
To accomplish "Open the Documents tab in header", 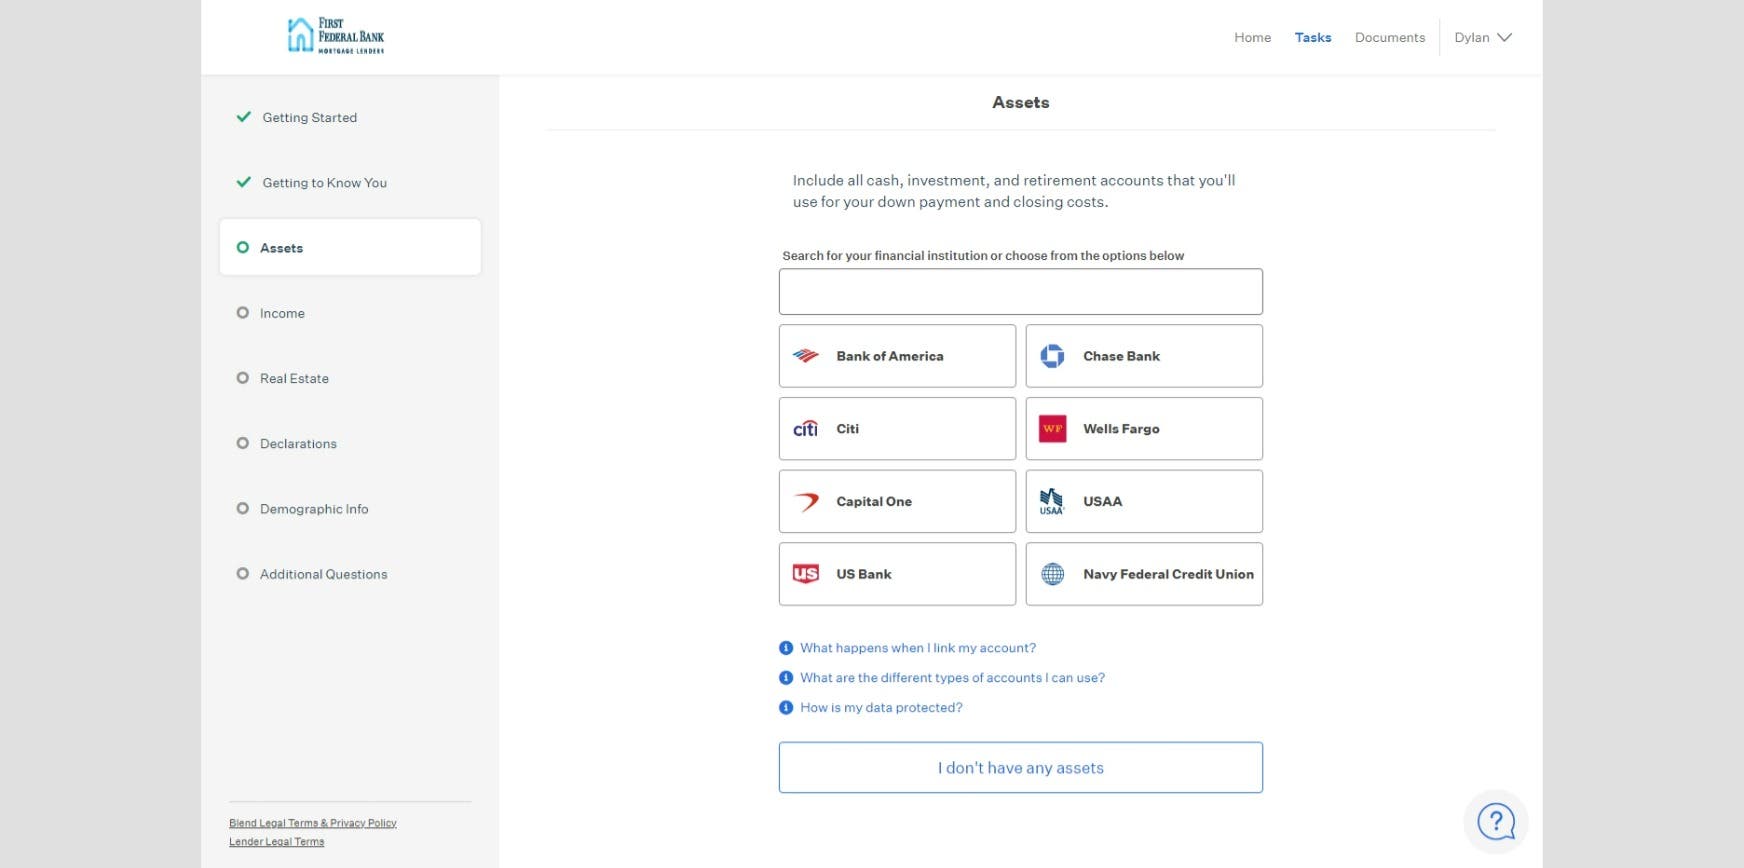I will pyautogui.click(x=1389, y=38).
